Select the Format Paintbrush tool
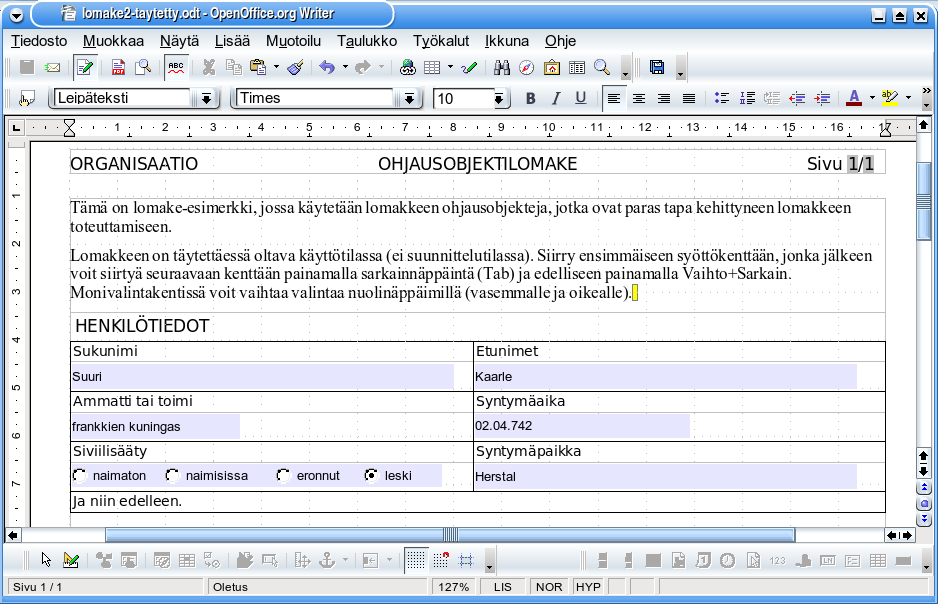938x604 pixels. [x=295, y=68]
